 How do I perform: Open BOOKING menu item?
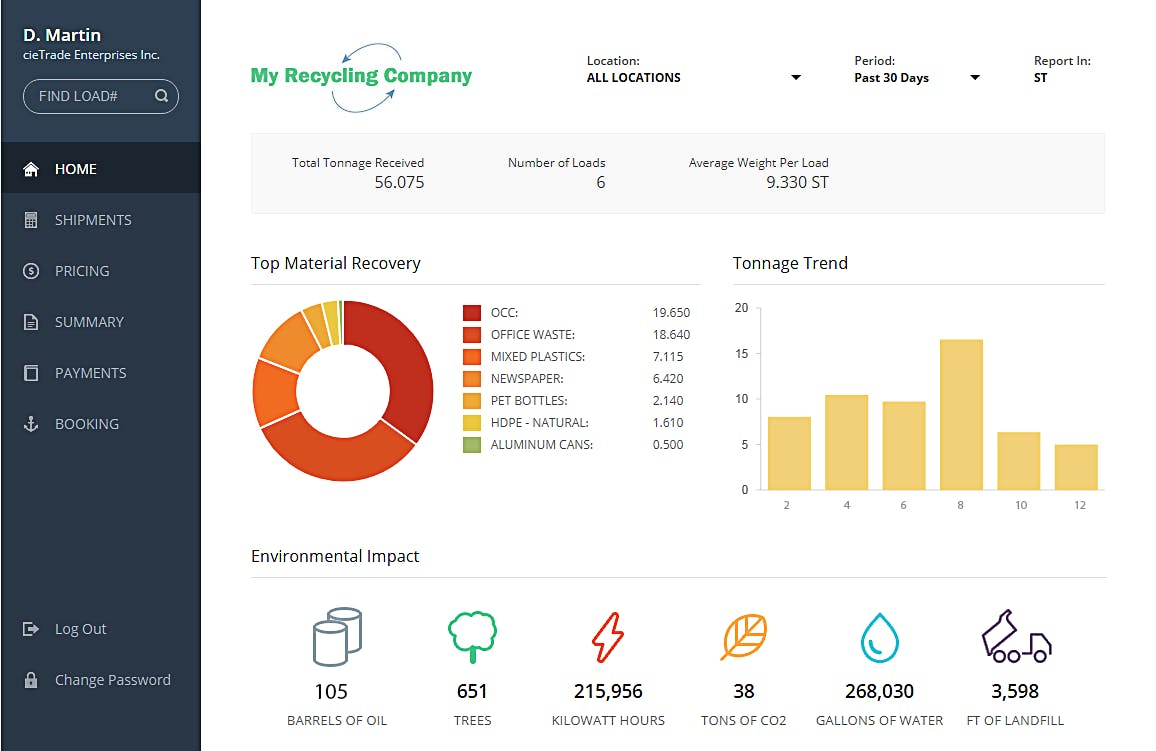click(101, 423)
